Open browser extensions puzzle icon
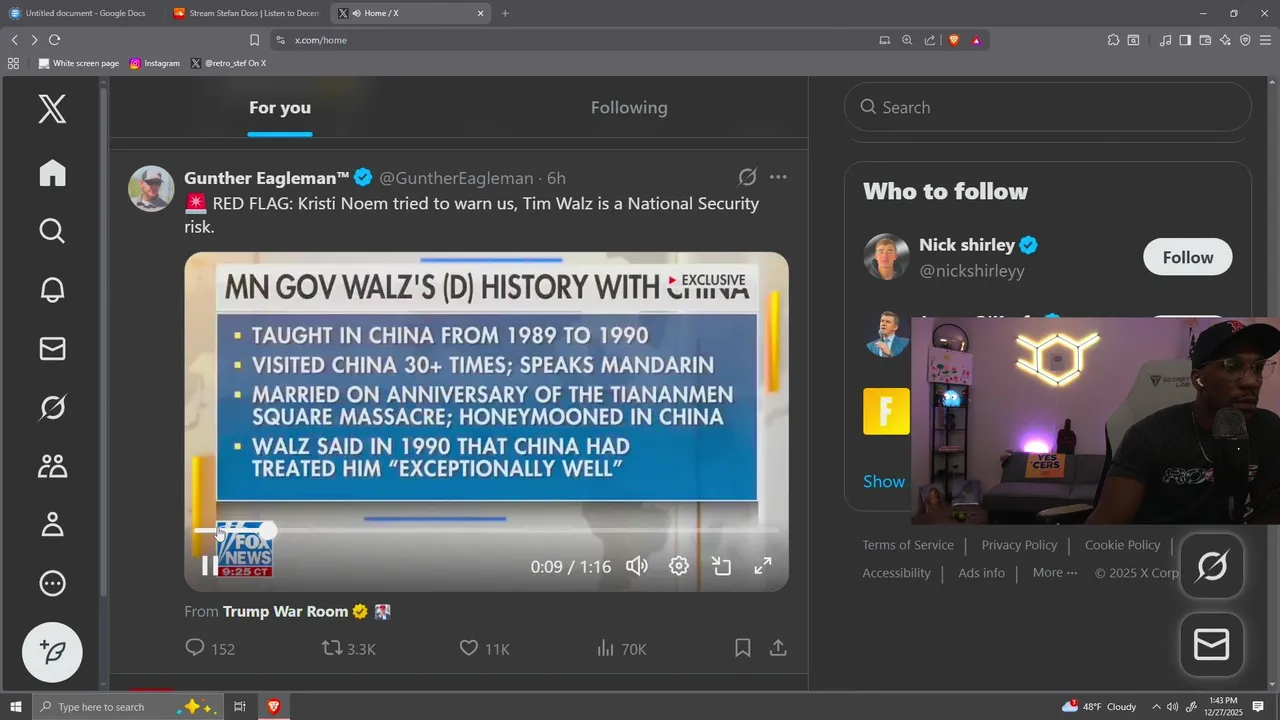Viewport: 1280px width, 720px height. [1113, 40]
